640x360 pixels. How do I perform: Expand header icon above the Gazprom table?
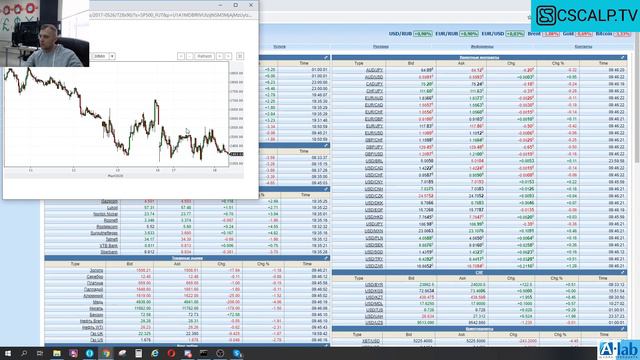(x=326, y=189)
